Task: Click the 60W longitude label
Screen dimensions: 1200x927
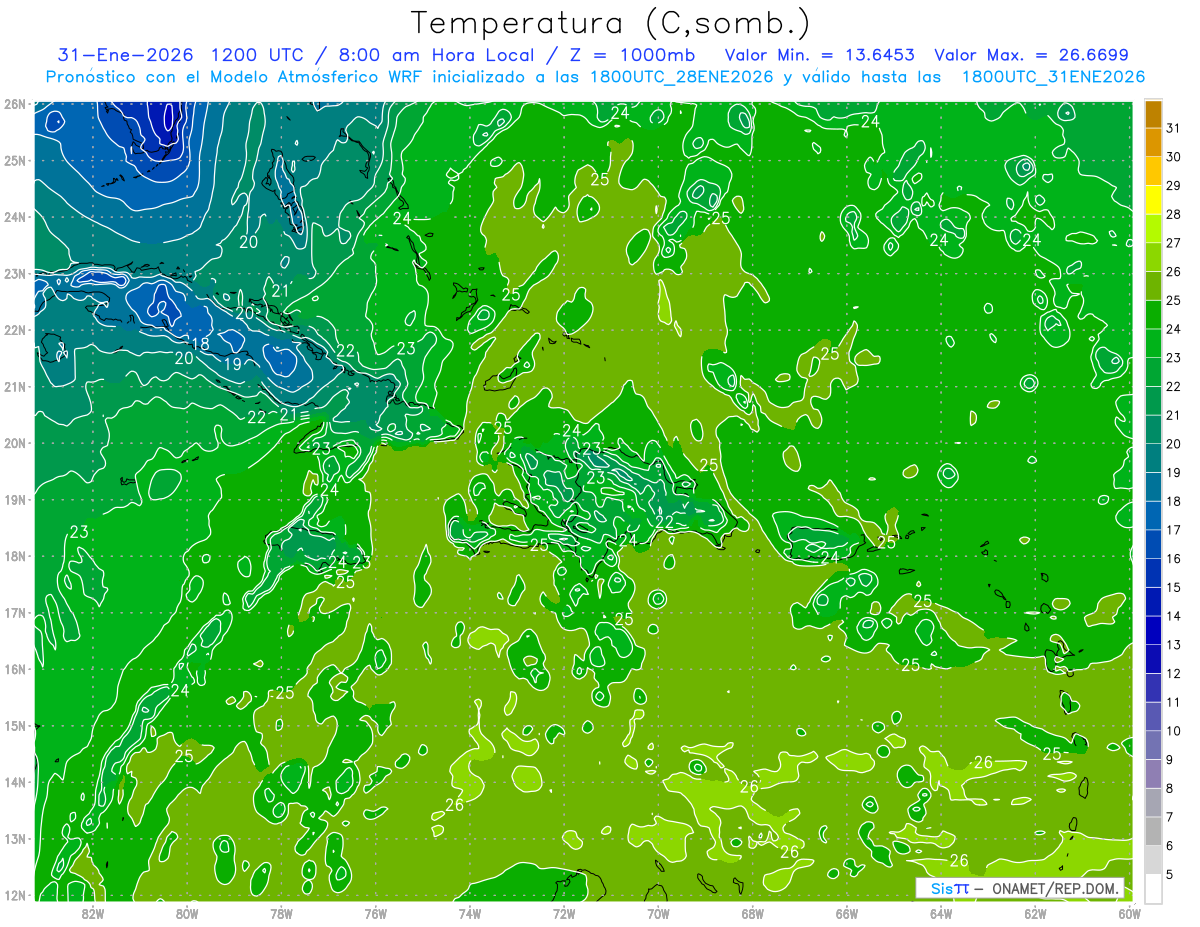Action: pyautogui.click(x=1129, y=913)
